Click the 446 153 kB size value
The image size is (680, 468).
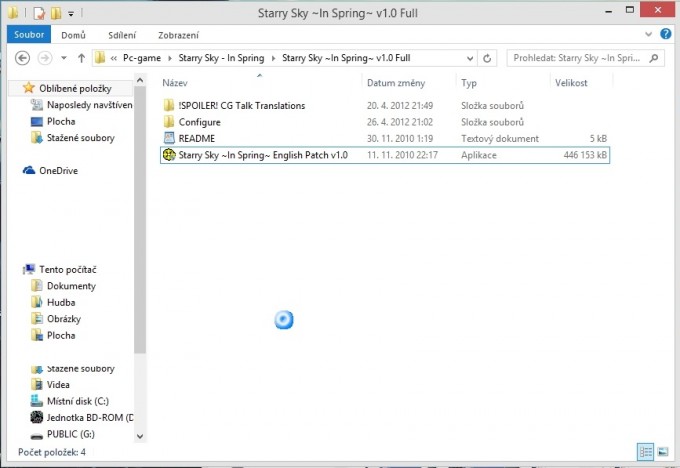click(585, 155)
